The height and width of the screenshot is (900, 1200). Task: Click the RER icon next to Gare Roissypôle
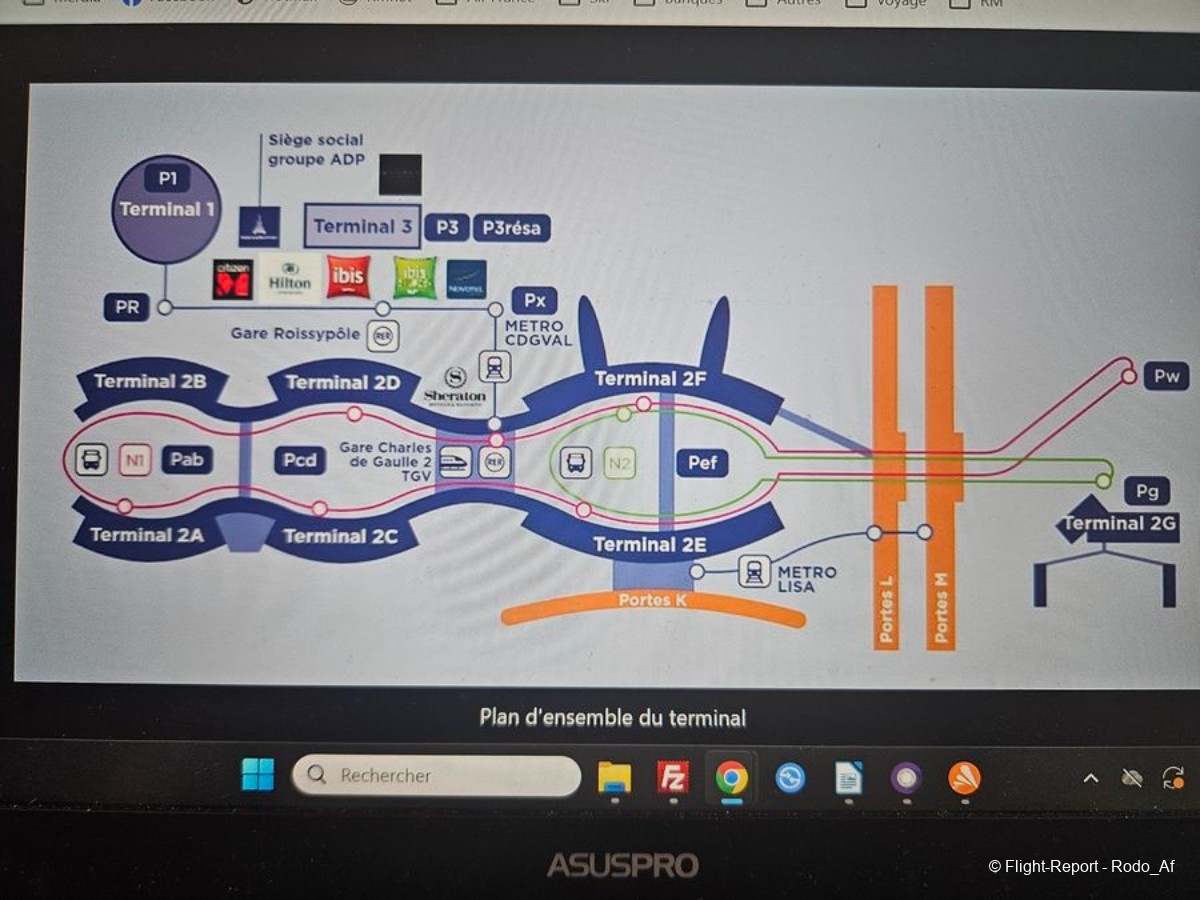pos(383,336)
